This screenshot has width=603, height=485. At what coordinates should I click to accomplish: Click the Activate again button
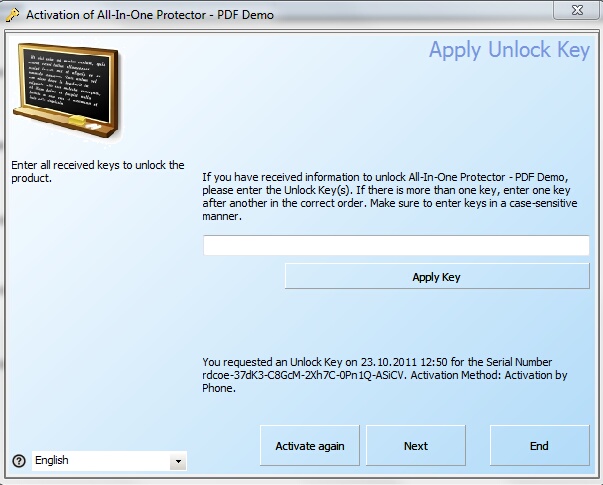tap(310, 446)
